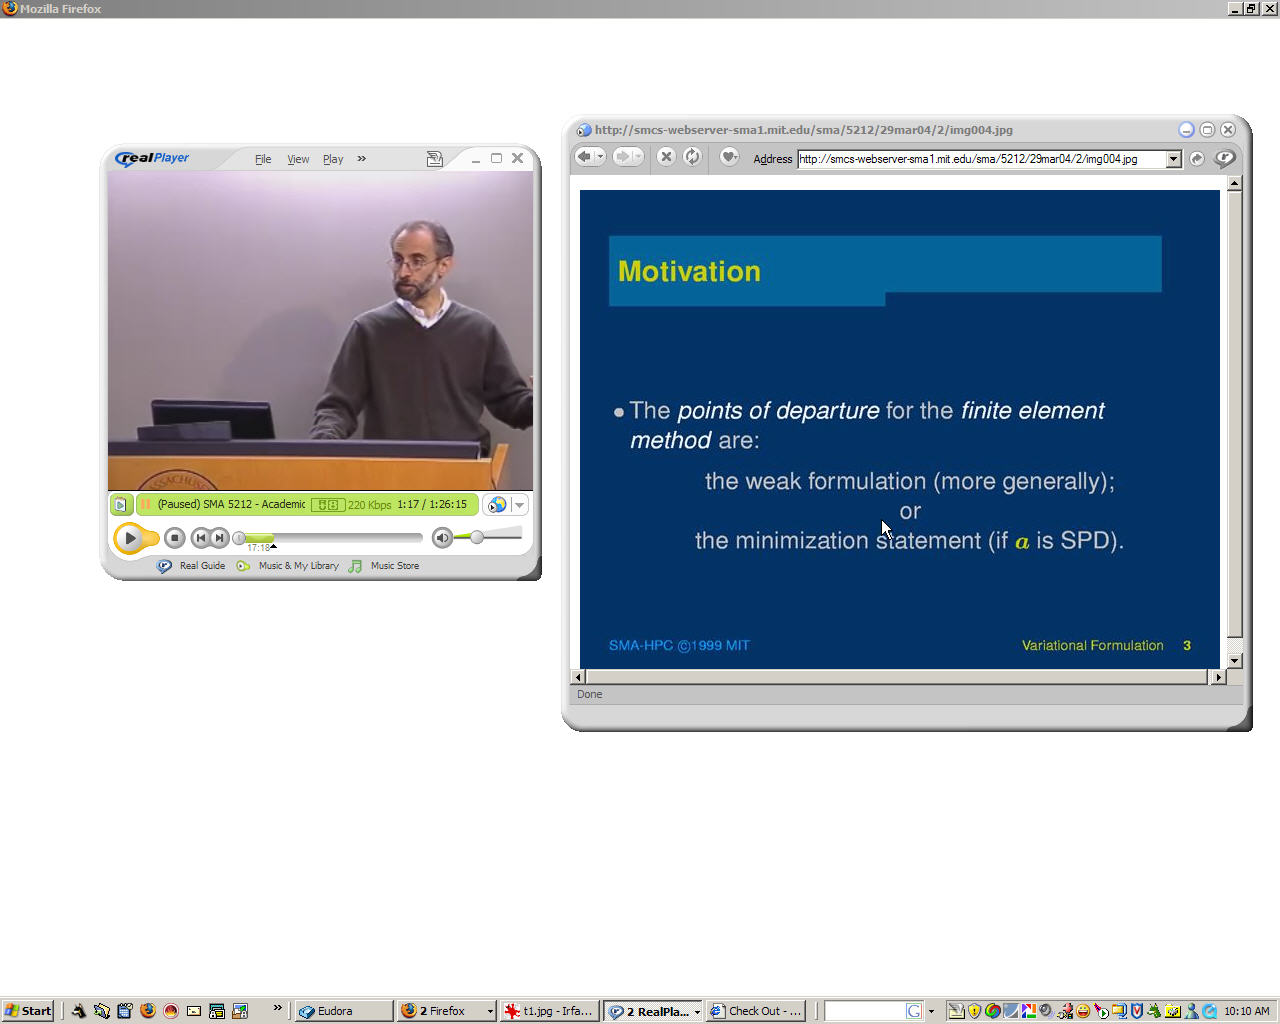
Task: Switch to Eudora in the taskbar
Action: click(x=344, y=1011)
